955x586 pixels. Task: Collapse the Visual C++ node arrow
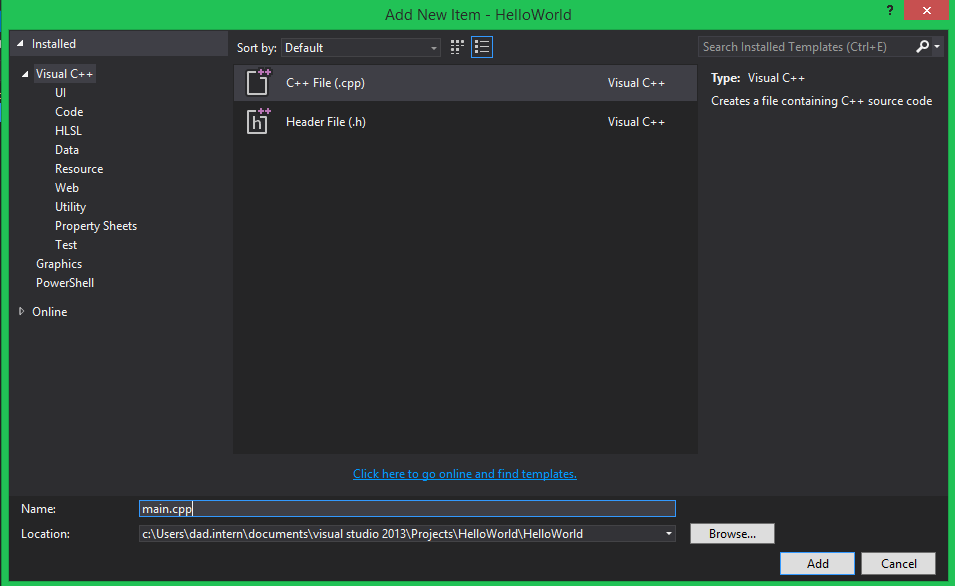click(25, 74)
